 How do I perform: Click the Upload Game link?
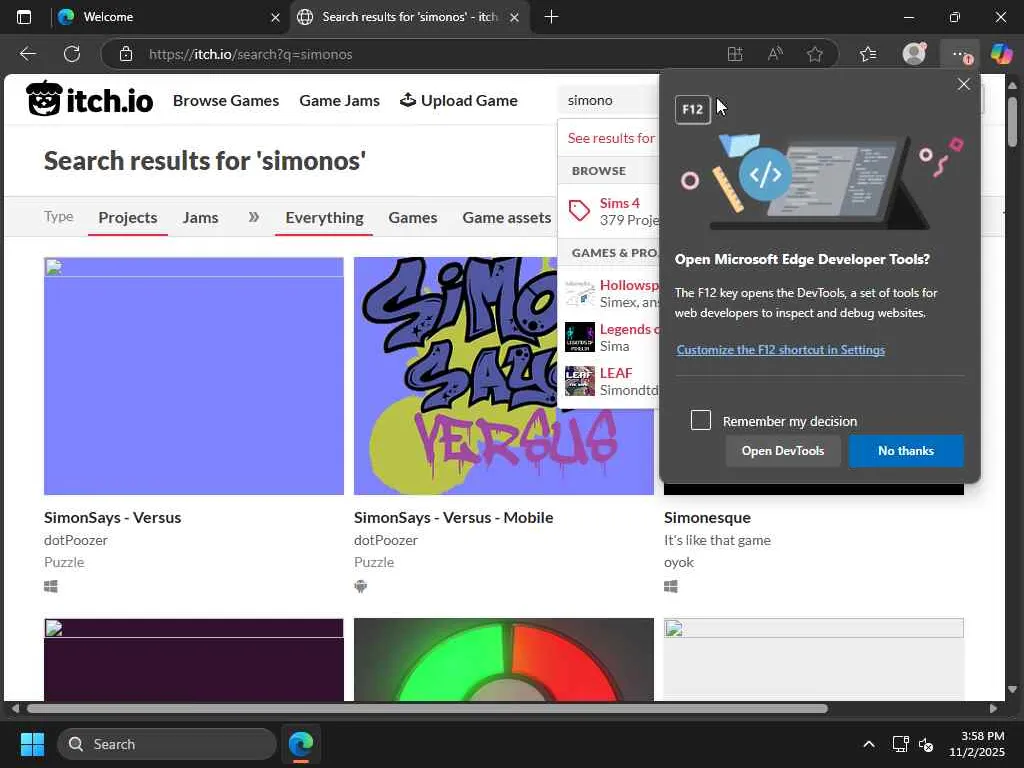click(458, 101)
